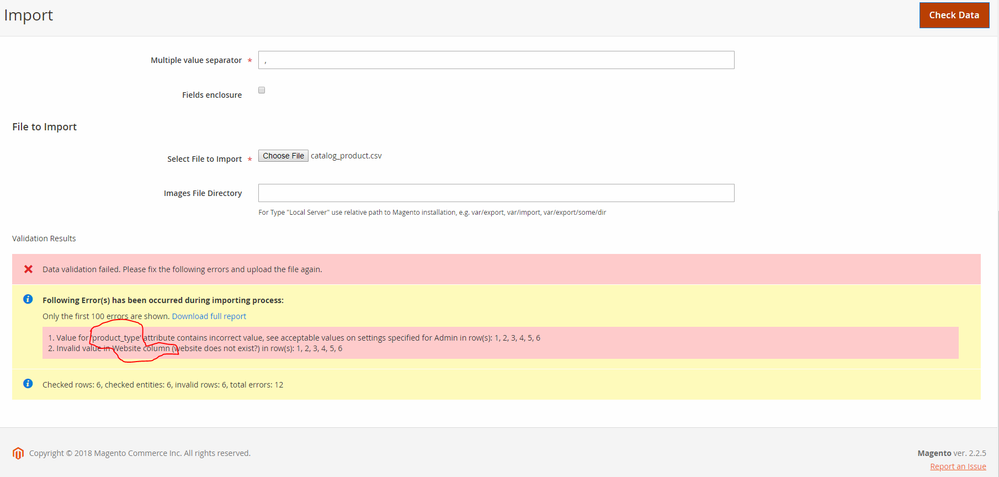Focus the Images File Directory text box
999x477 pixels.
[x=496, y=193]
